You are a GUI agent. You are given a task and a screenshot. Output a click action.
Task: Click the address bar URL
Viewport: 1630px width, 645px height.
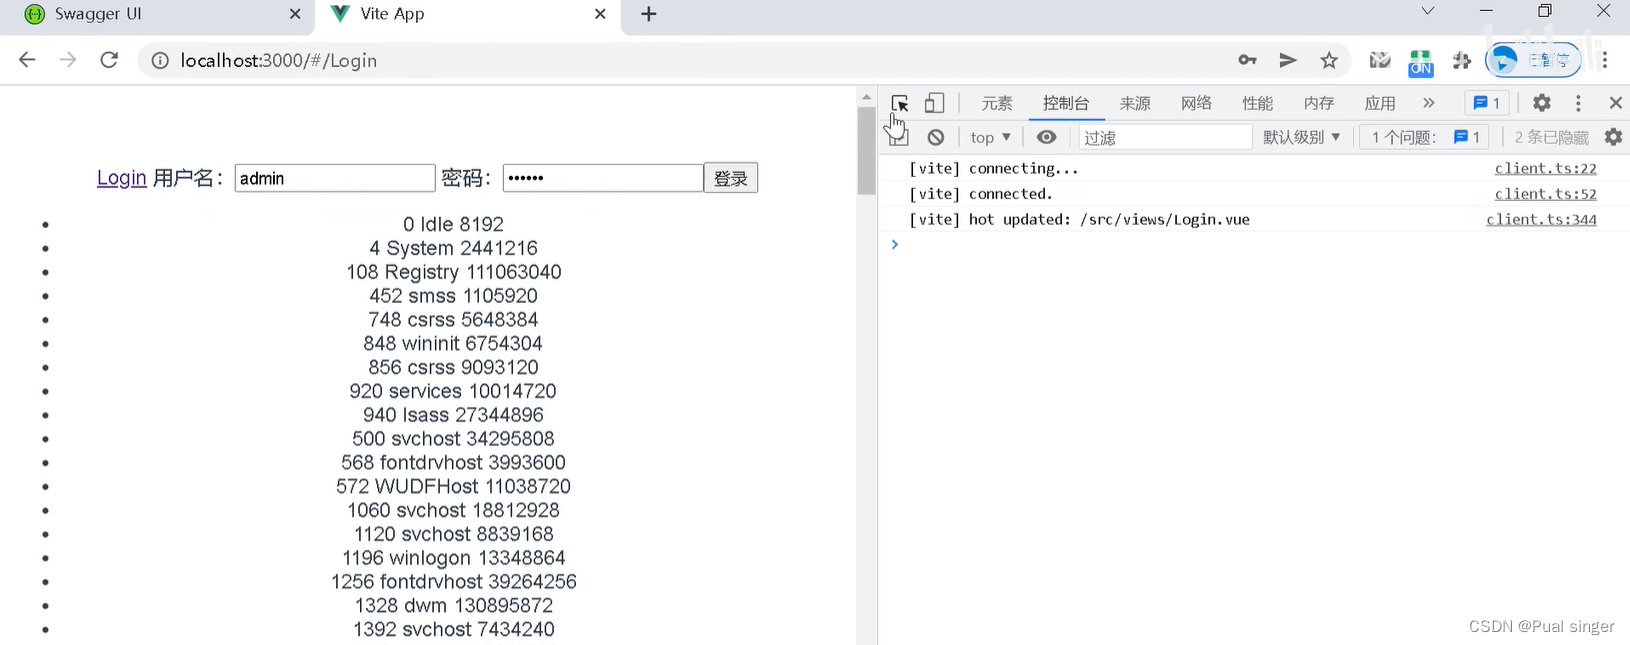coord(279,61)
